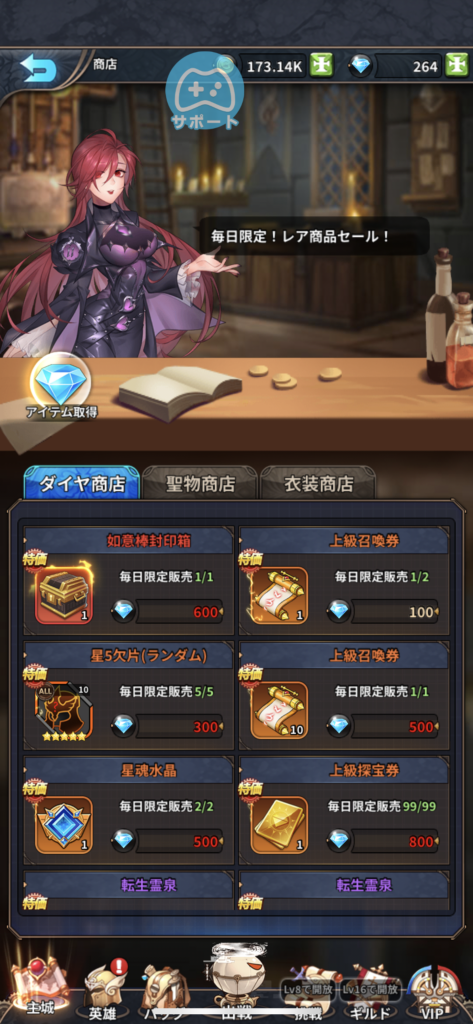
Task: Select the 星魂水晶 crystal icon
Action: 64,825
